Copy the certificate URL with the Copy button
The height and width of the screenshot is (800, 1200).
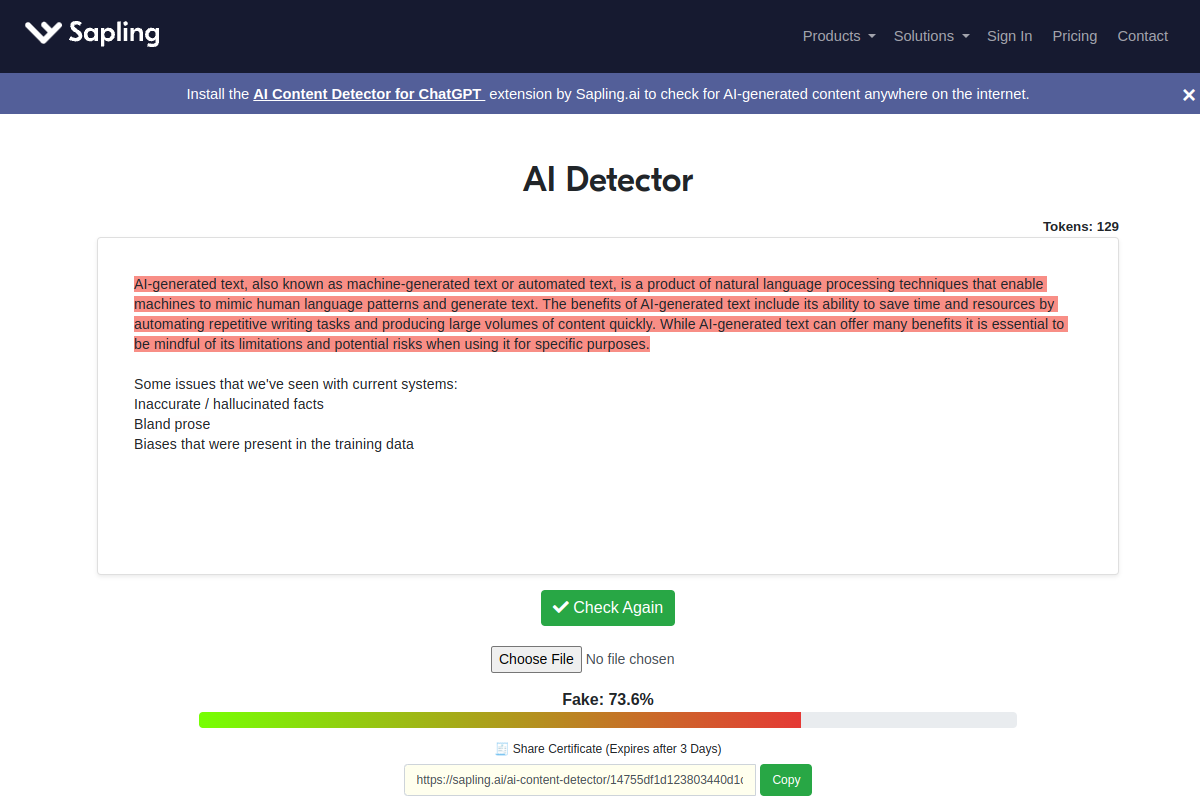[785, 779]
